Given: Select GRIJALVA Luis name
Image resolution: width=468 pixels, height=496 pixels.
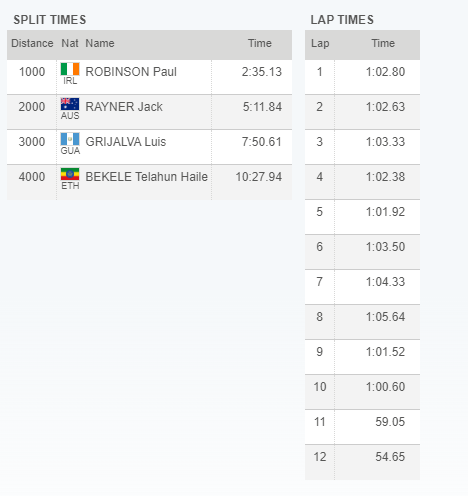Looking at the screenshot, I should (x=126, y=142).
